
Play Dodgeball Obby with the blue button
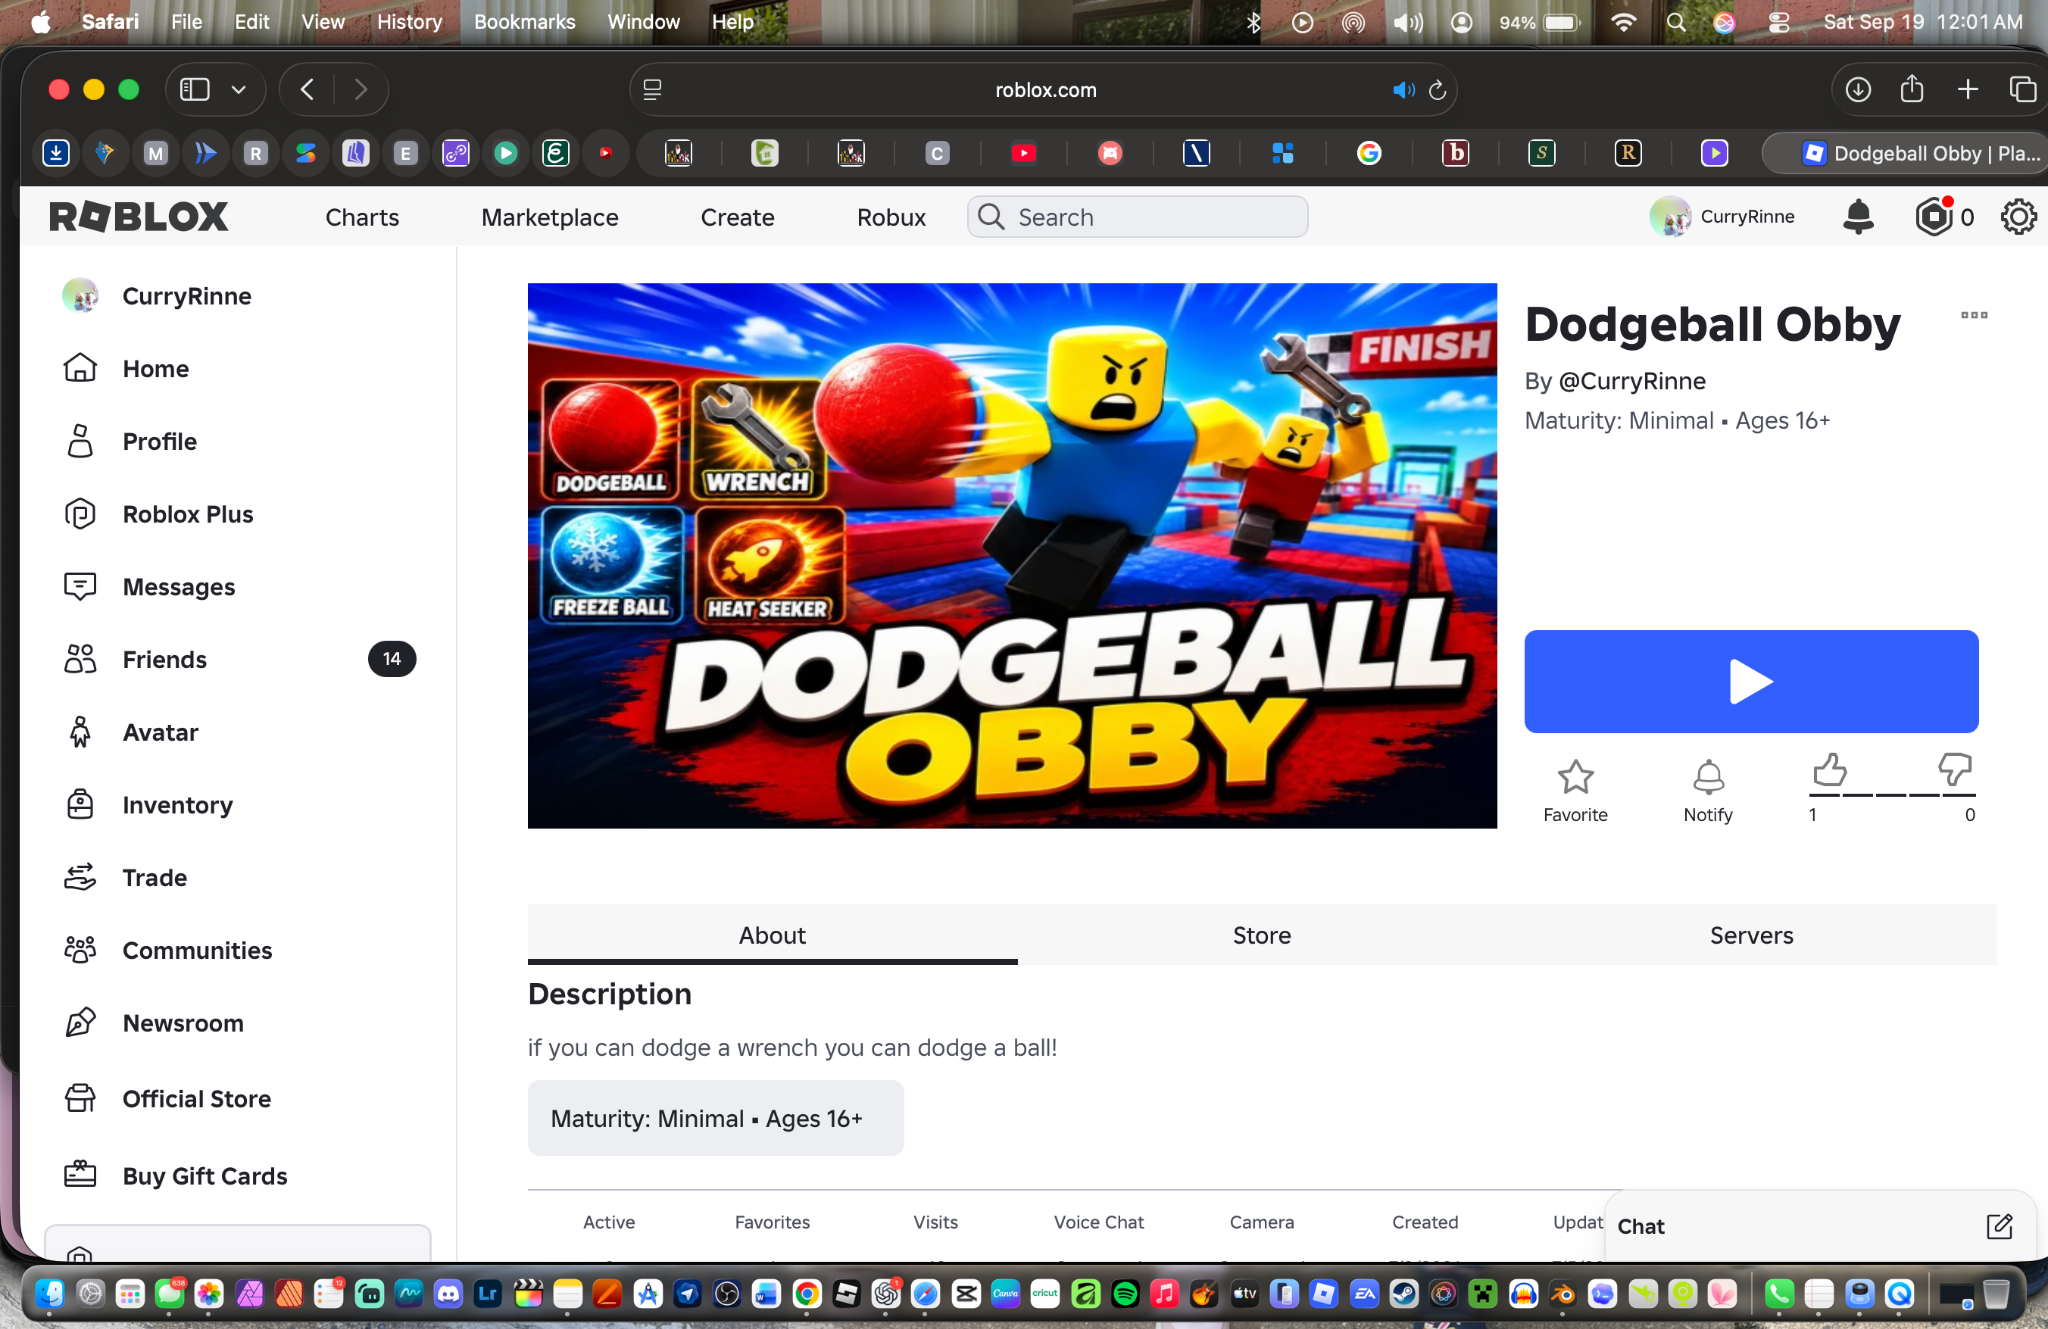tap(1751, 681)
